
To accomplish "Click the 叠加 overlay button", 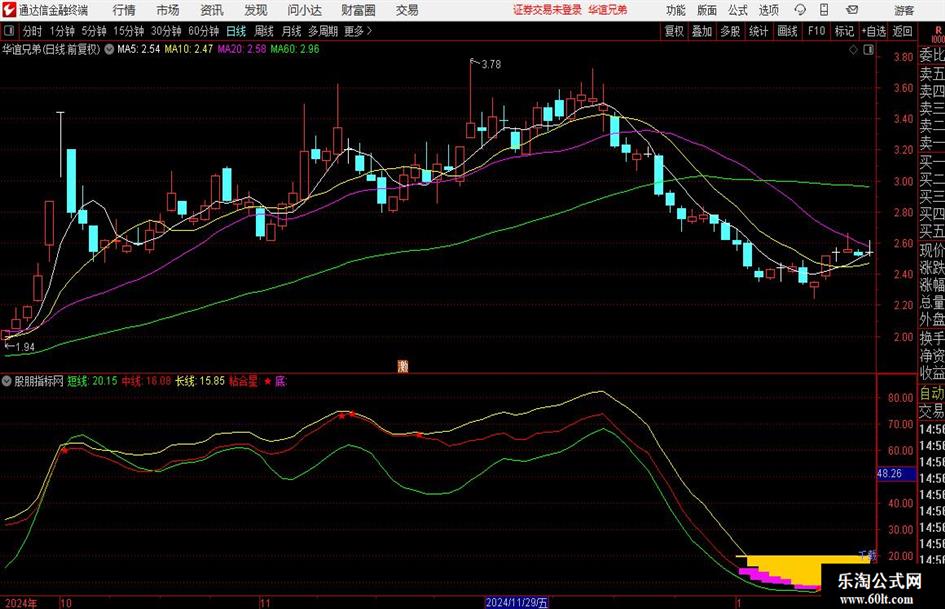I will point(702,31).
